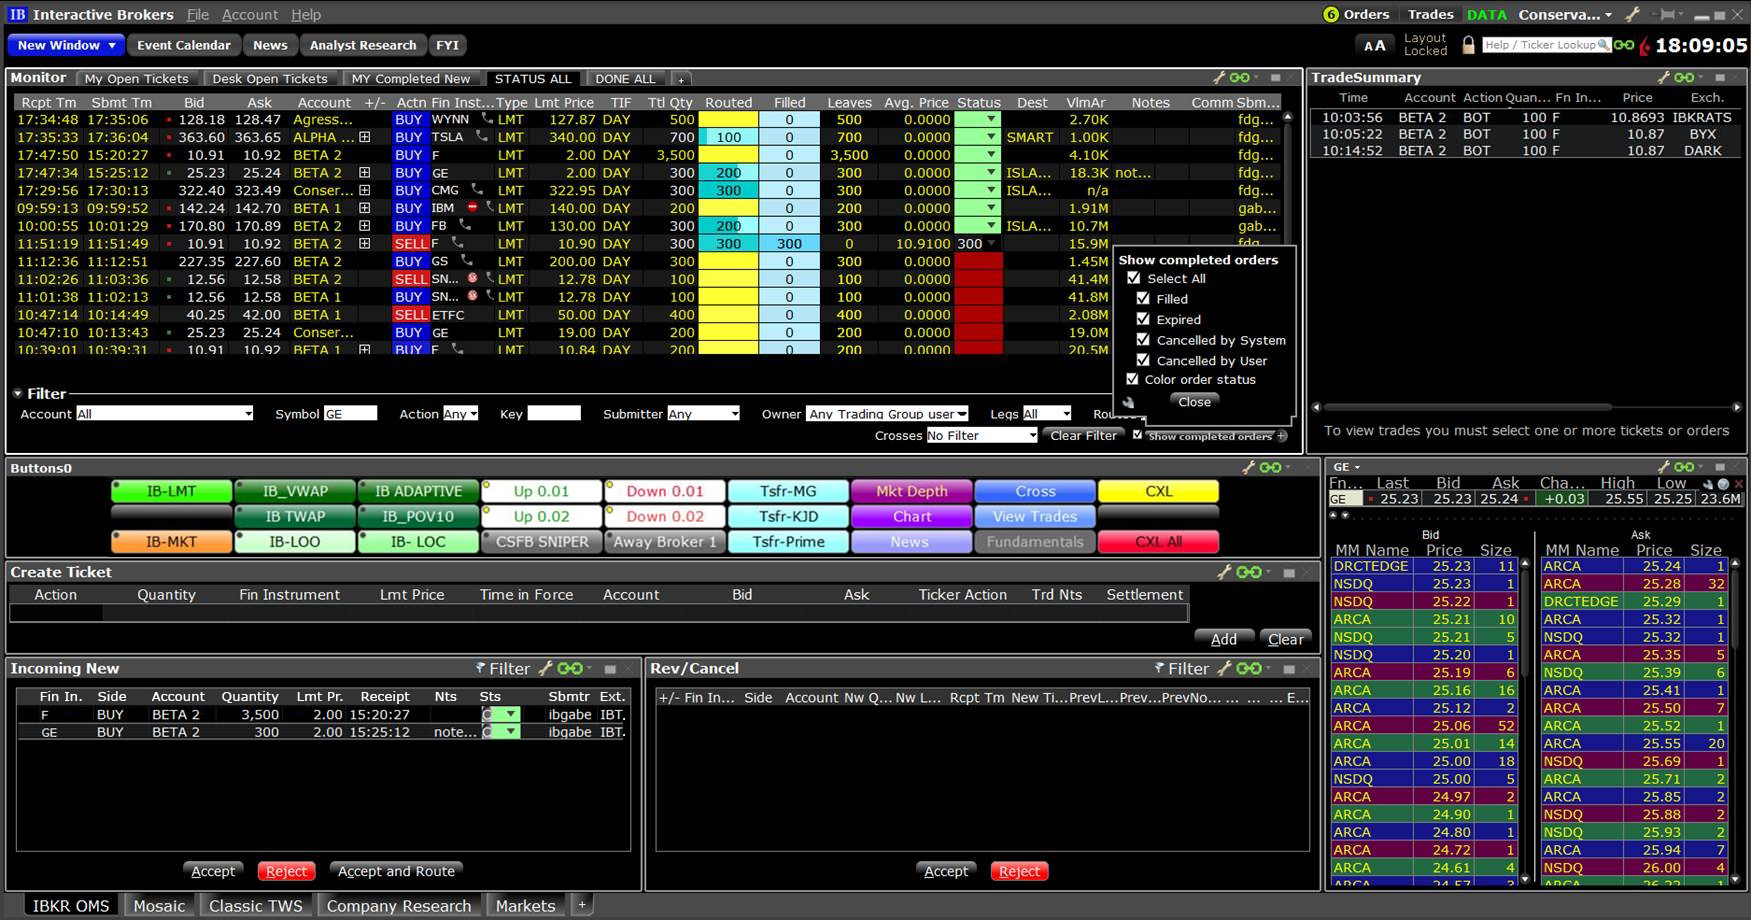Open GE symbol dropdown in depth panel
This screenshot has width=1751, height=920.
click(1346, 467)
